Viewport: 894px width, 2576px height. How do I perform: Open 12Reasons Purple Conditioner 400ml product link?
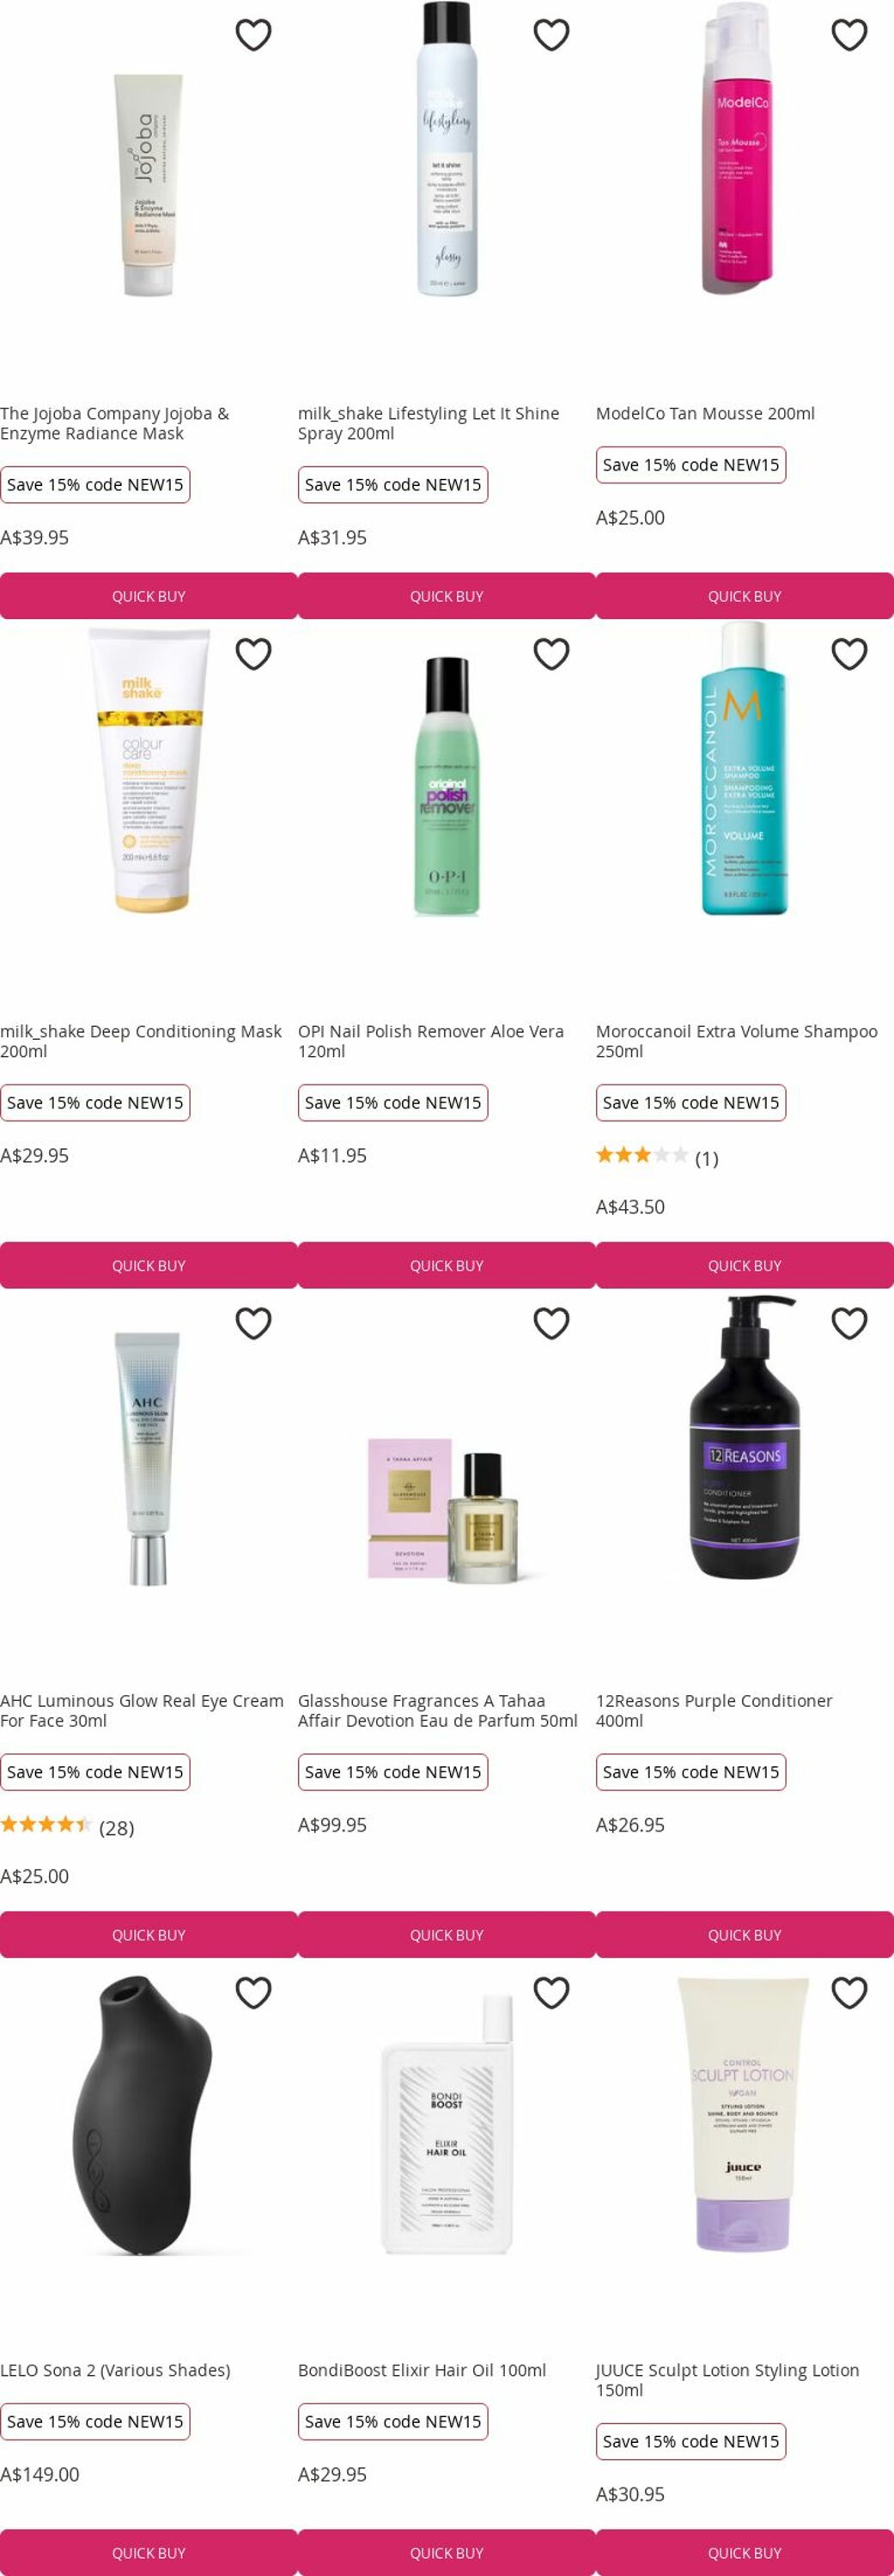tap(714, 1710)
